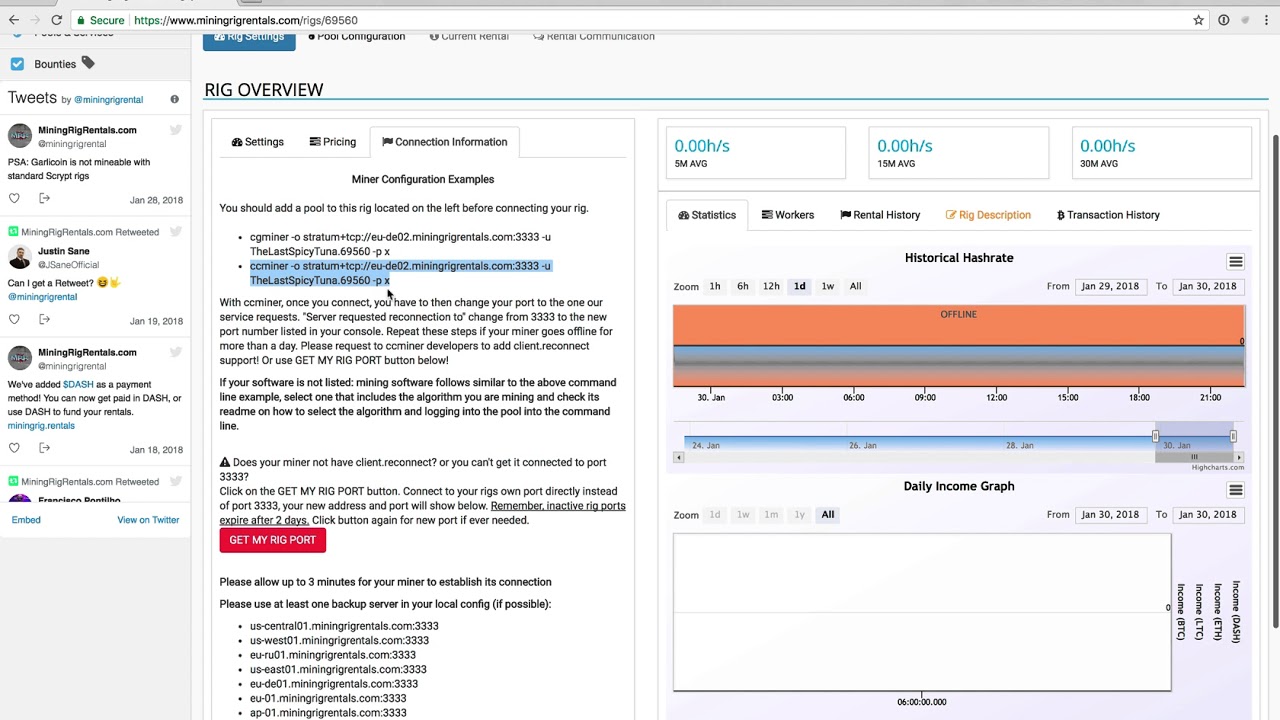Click the Embed link
Viewport: 1280px width, 720px height.
pyautogui.click(x=26, y=519)
